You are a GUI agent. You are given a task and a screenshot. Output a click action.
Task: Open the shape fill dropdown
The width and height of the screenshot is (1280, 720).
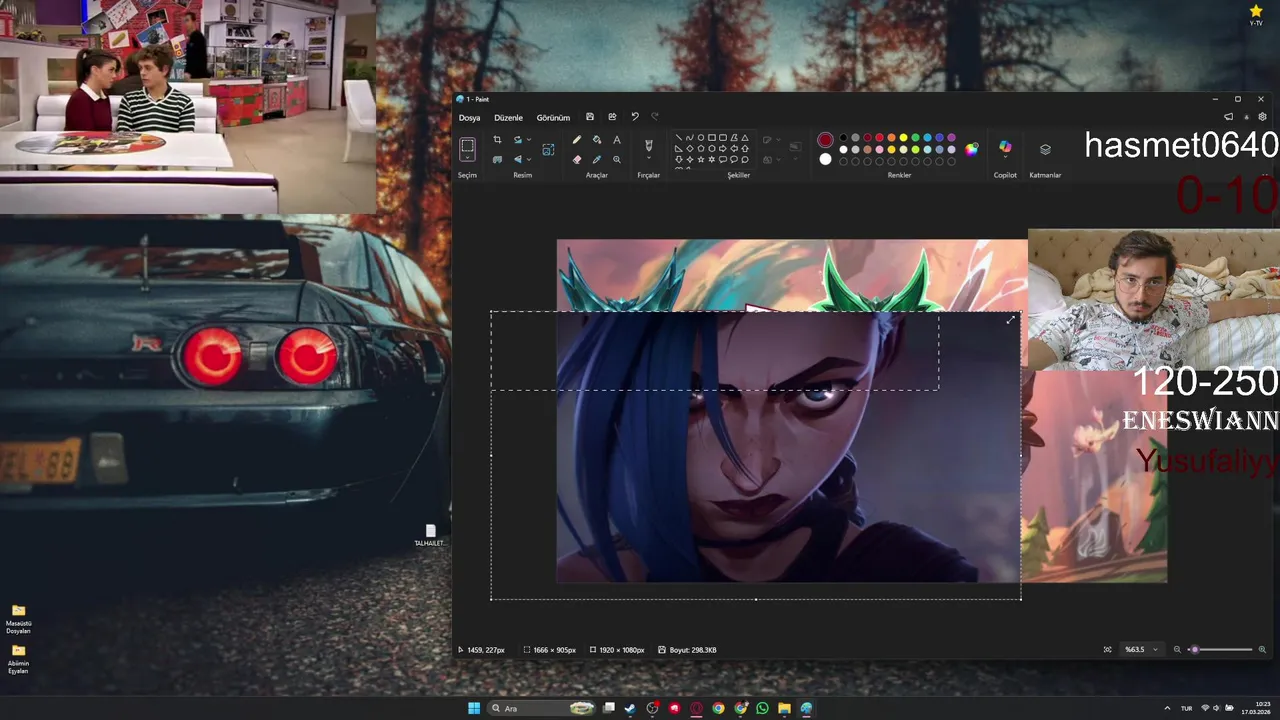(780, 159)
